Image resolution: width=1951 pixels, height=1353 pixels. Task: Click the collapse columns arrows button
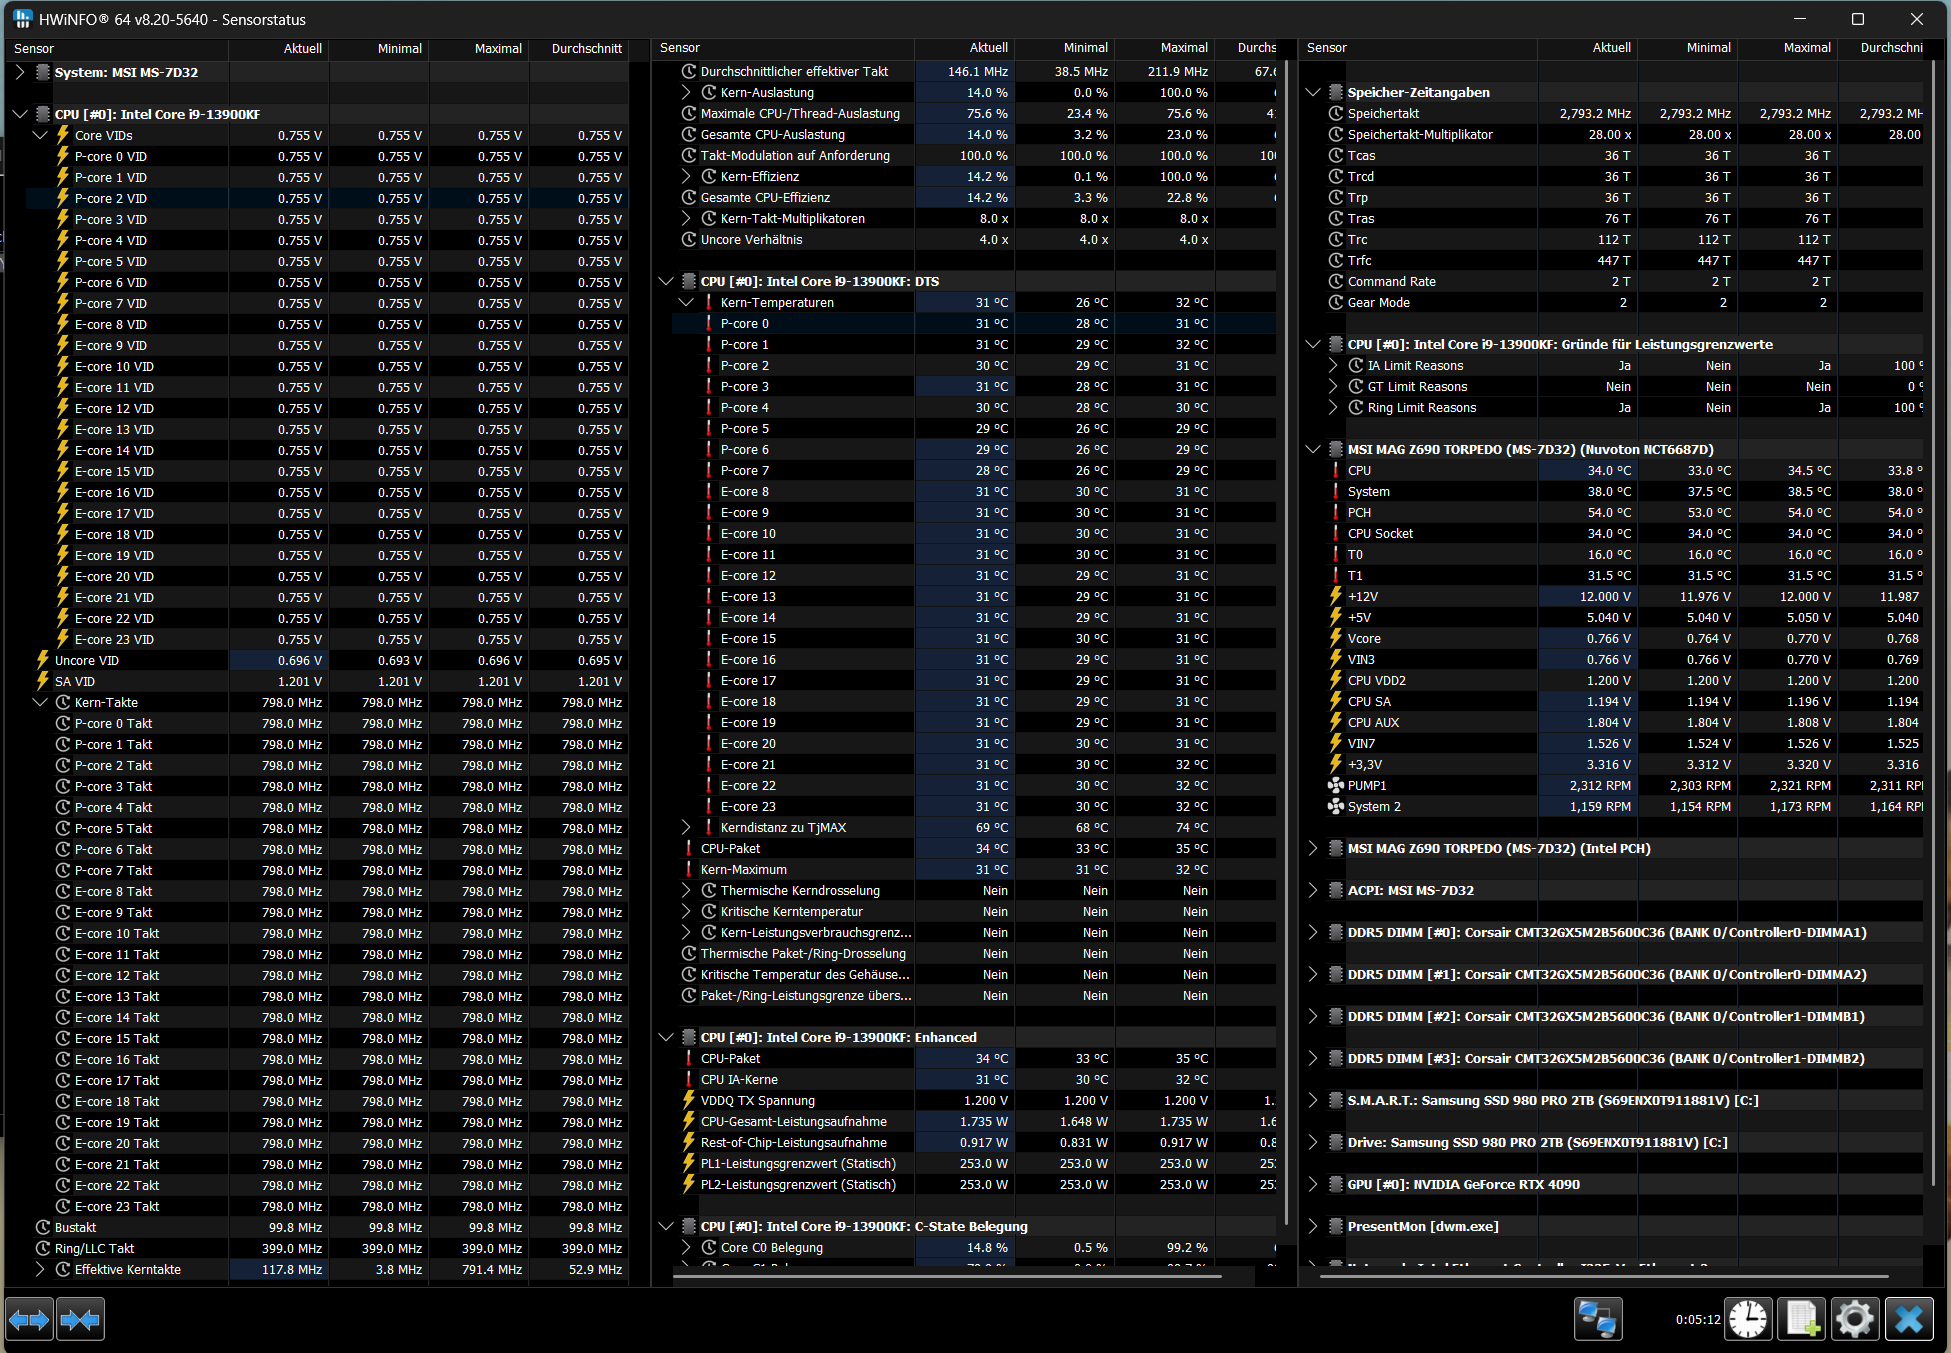coord(80,1320)
